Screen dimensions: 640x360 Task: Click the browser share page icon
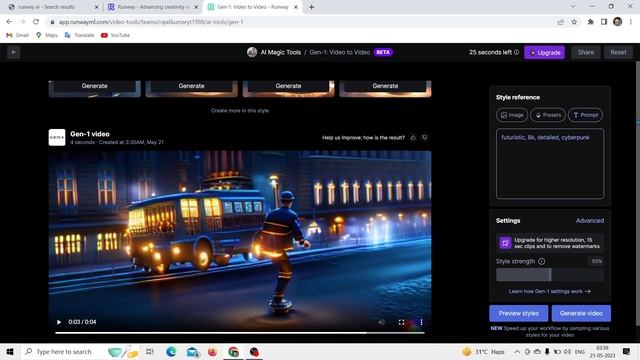[560, 22]
